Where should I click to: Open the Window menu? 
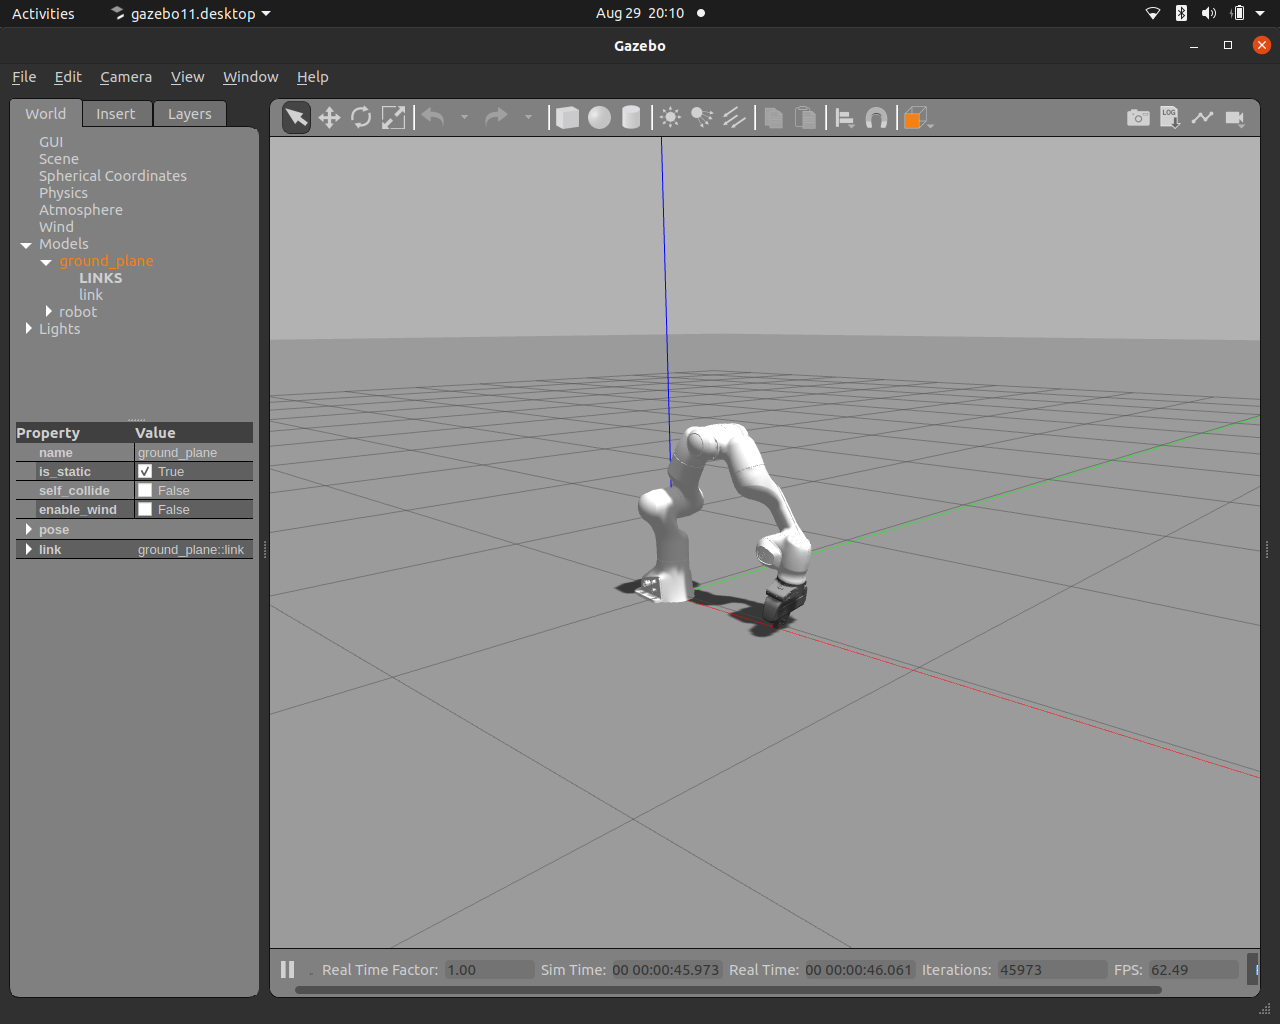(250, 77)
